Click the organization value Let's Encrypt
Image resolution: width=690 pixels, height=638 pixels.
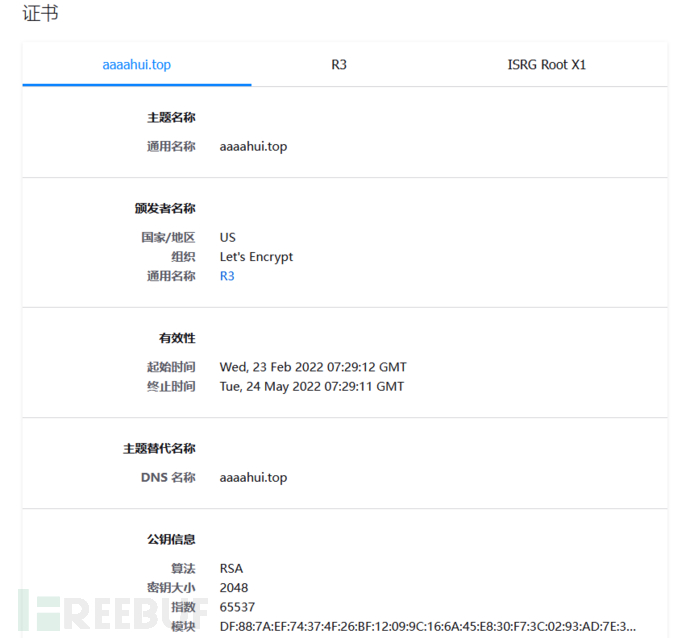(256, 257)
